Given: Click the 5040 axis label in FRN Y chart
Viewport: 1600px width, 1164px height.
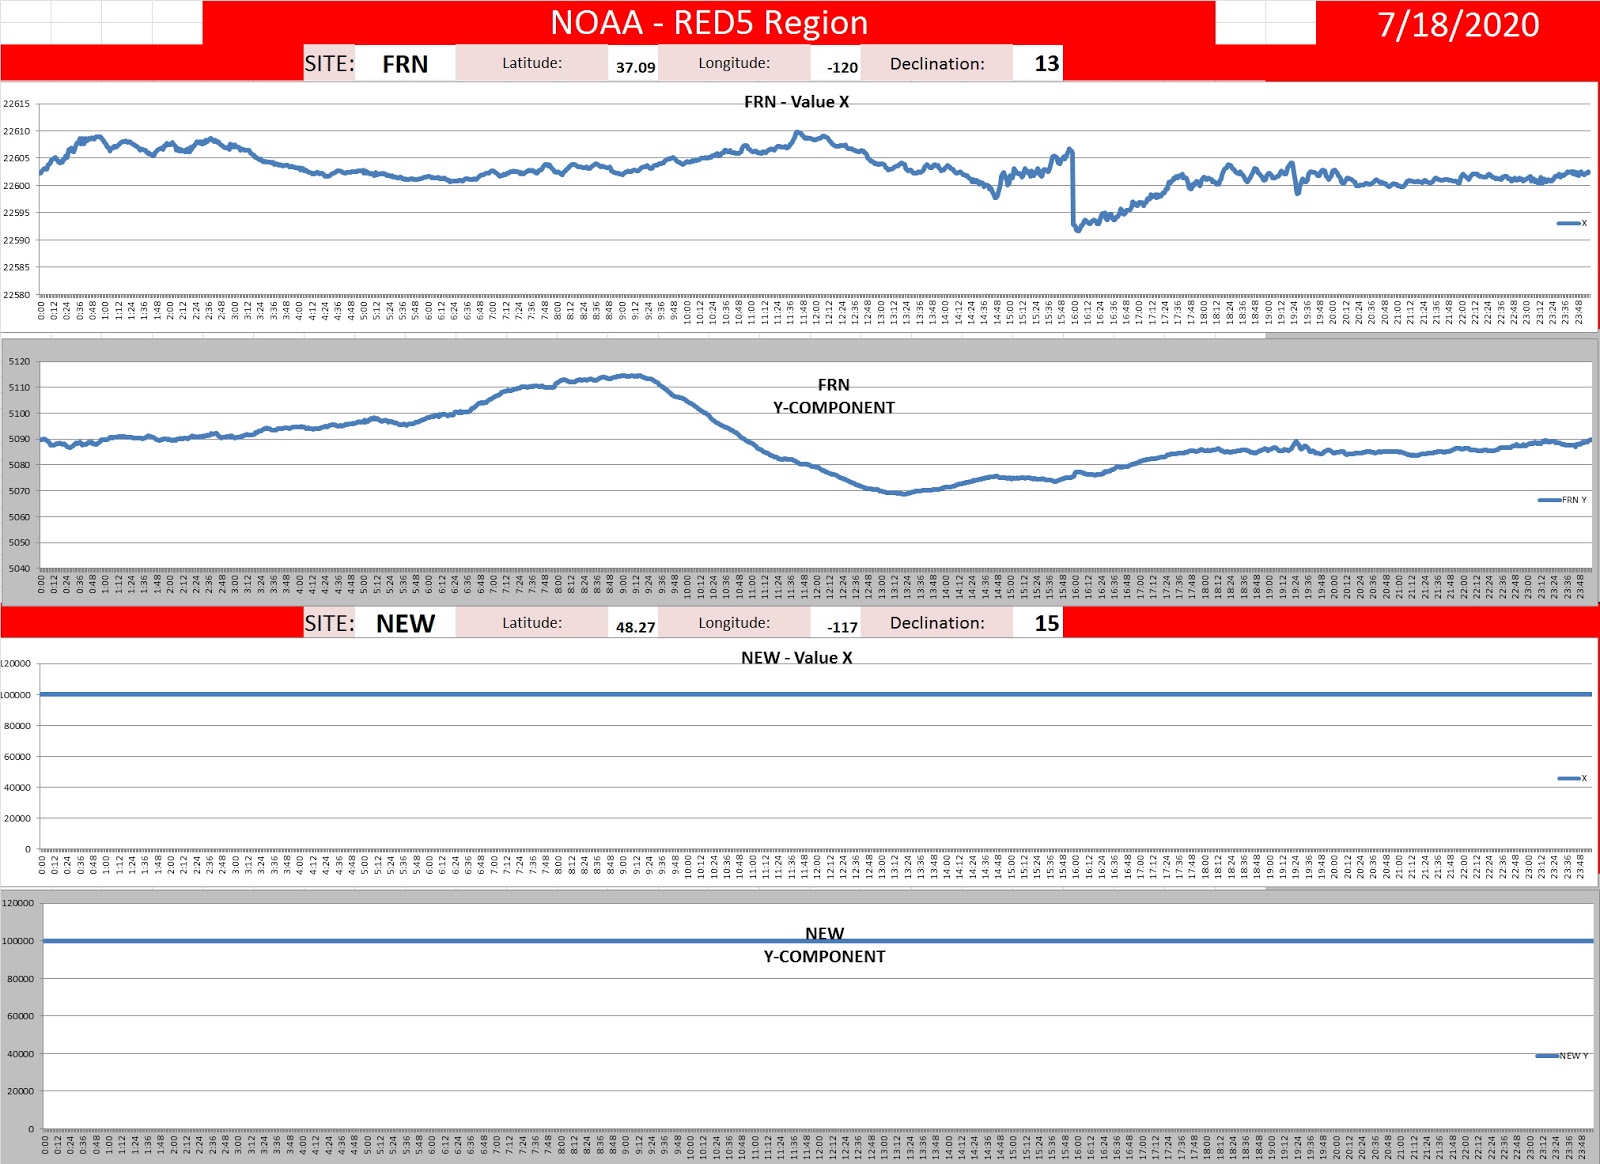Looking at the screenshot, I should [x=19, y=569].
